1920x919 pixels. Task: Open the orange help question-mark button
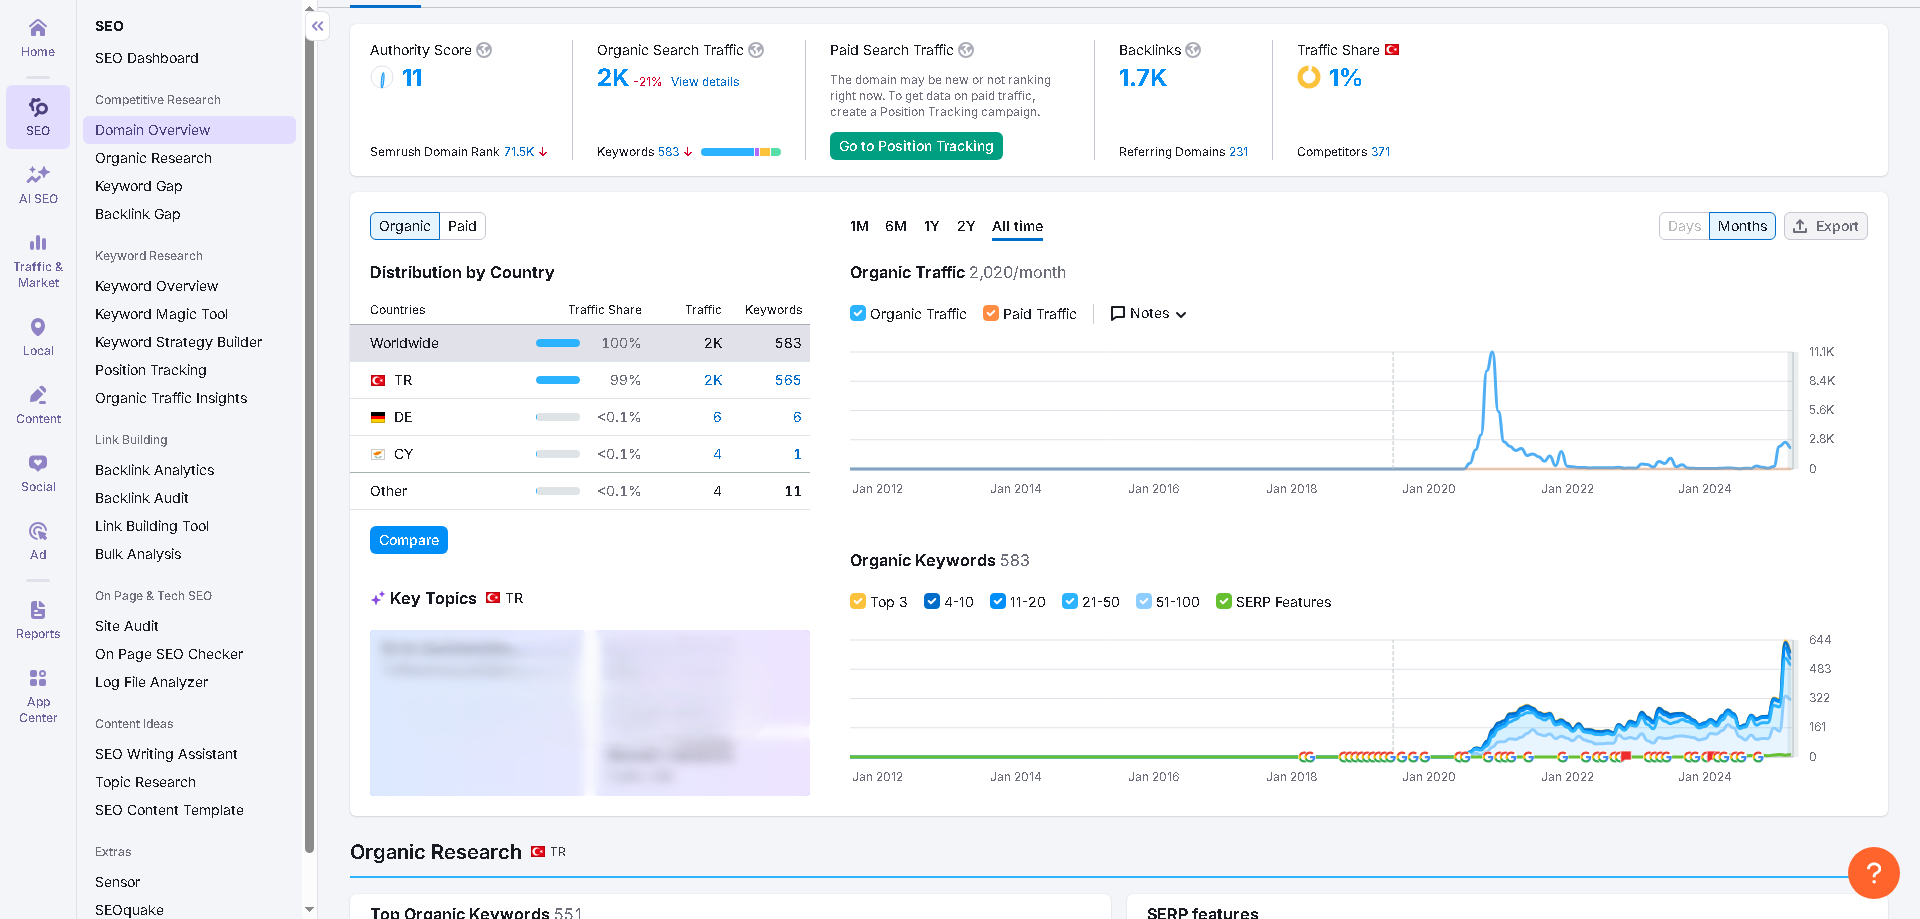1873,872
